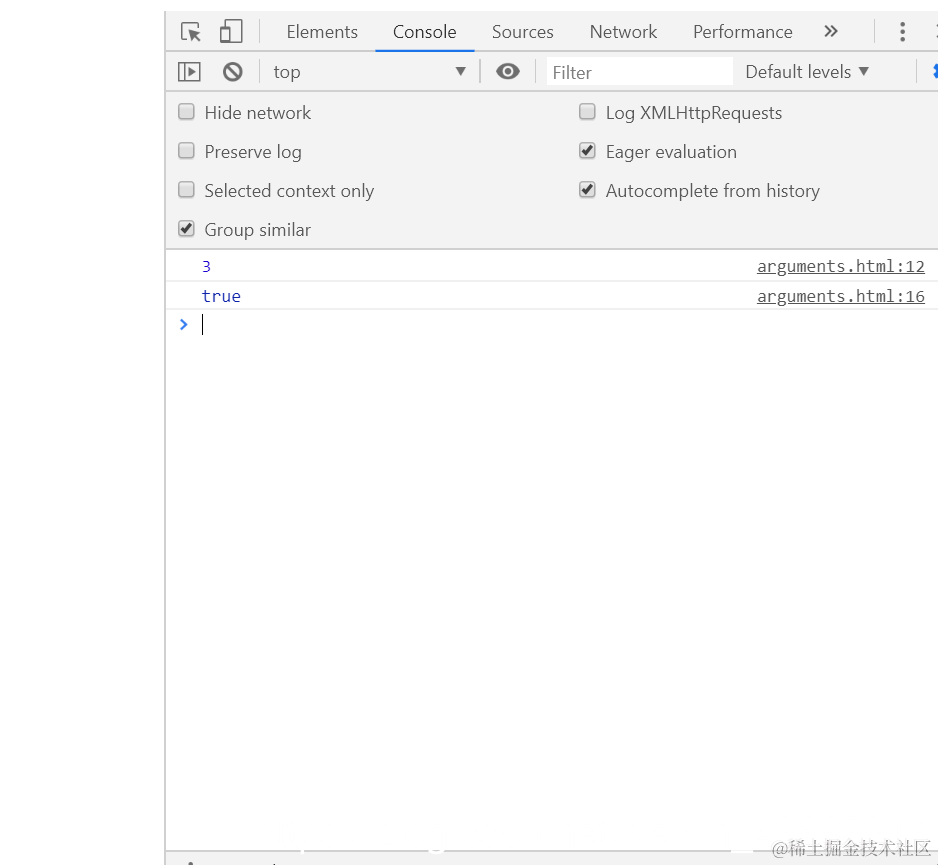The width and height of the screenshot is (938, 865).
Task: Enable the Log XMLHttpRequests checkbox
Action: (x=587, y=112)
